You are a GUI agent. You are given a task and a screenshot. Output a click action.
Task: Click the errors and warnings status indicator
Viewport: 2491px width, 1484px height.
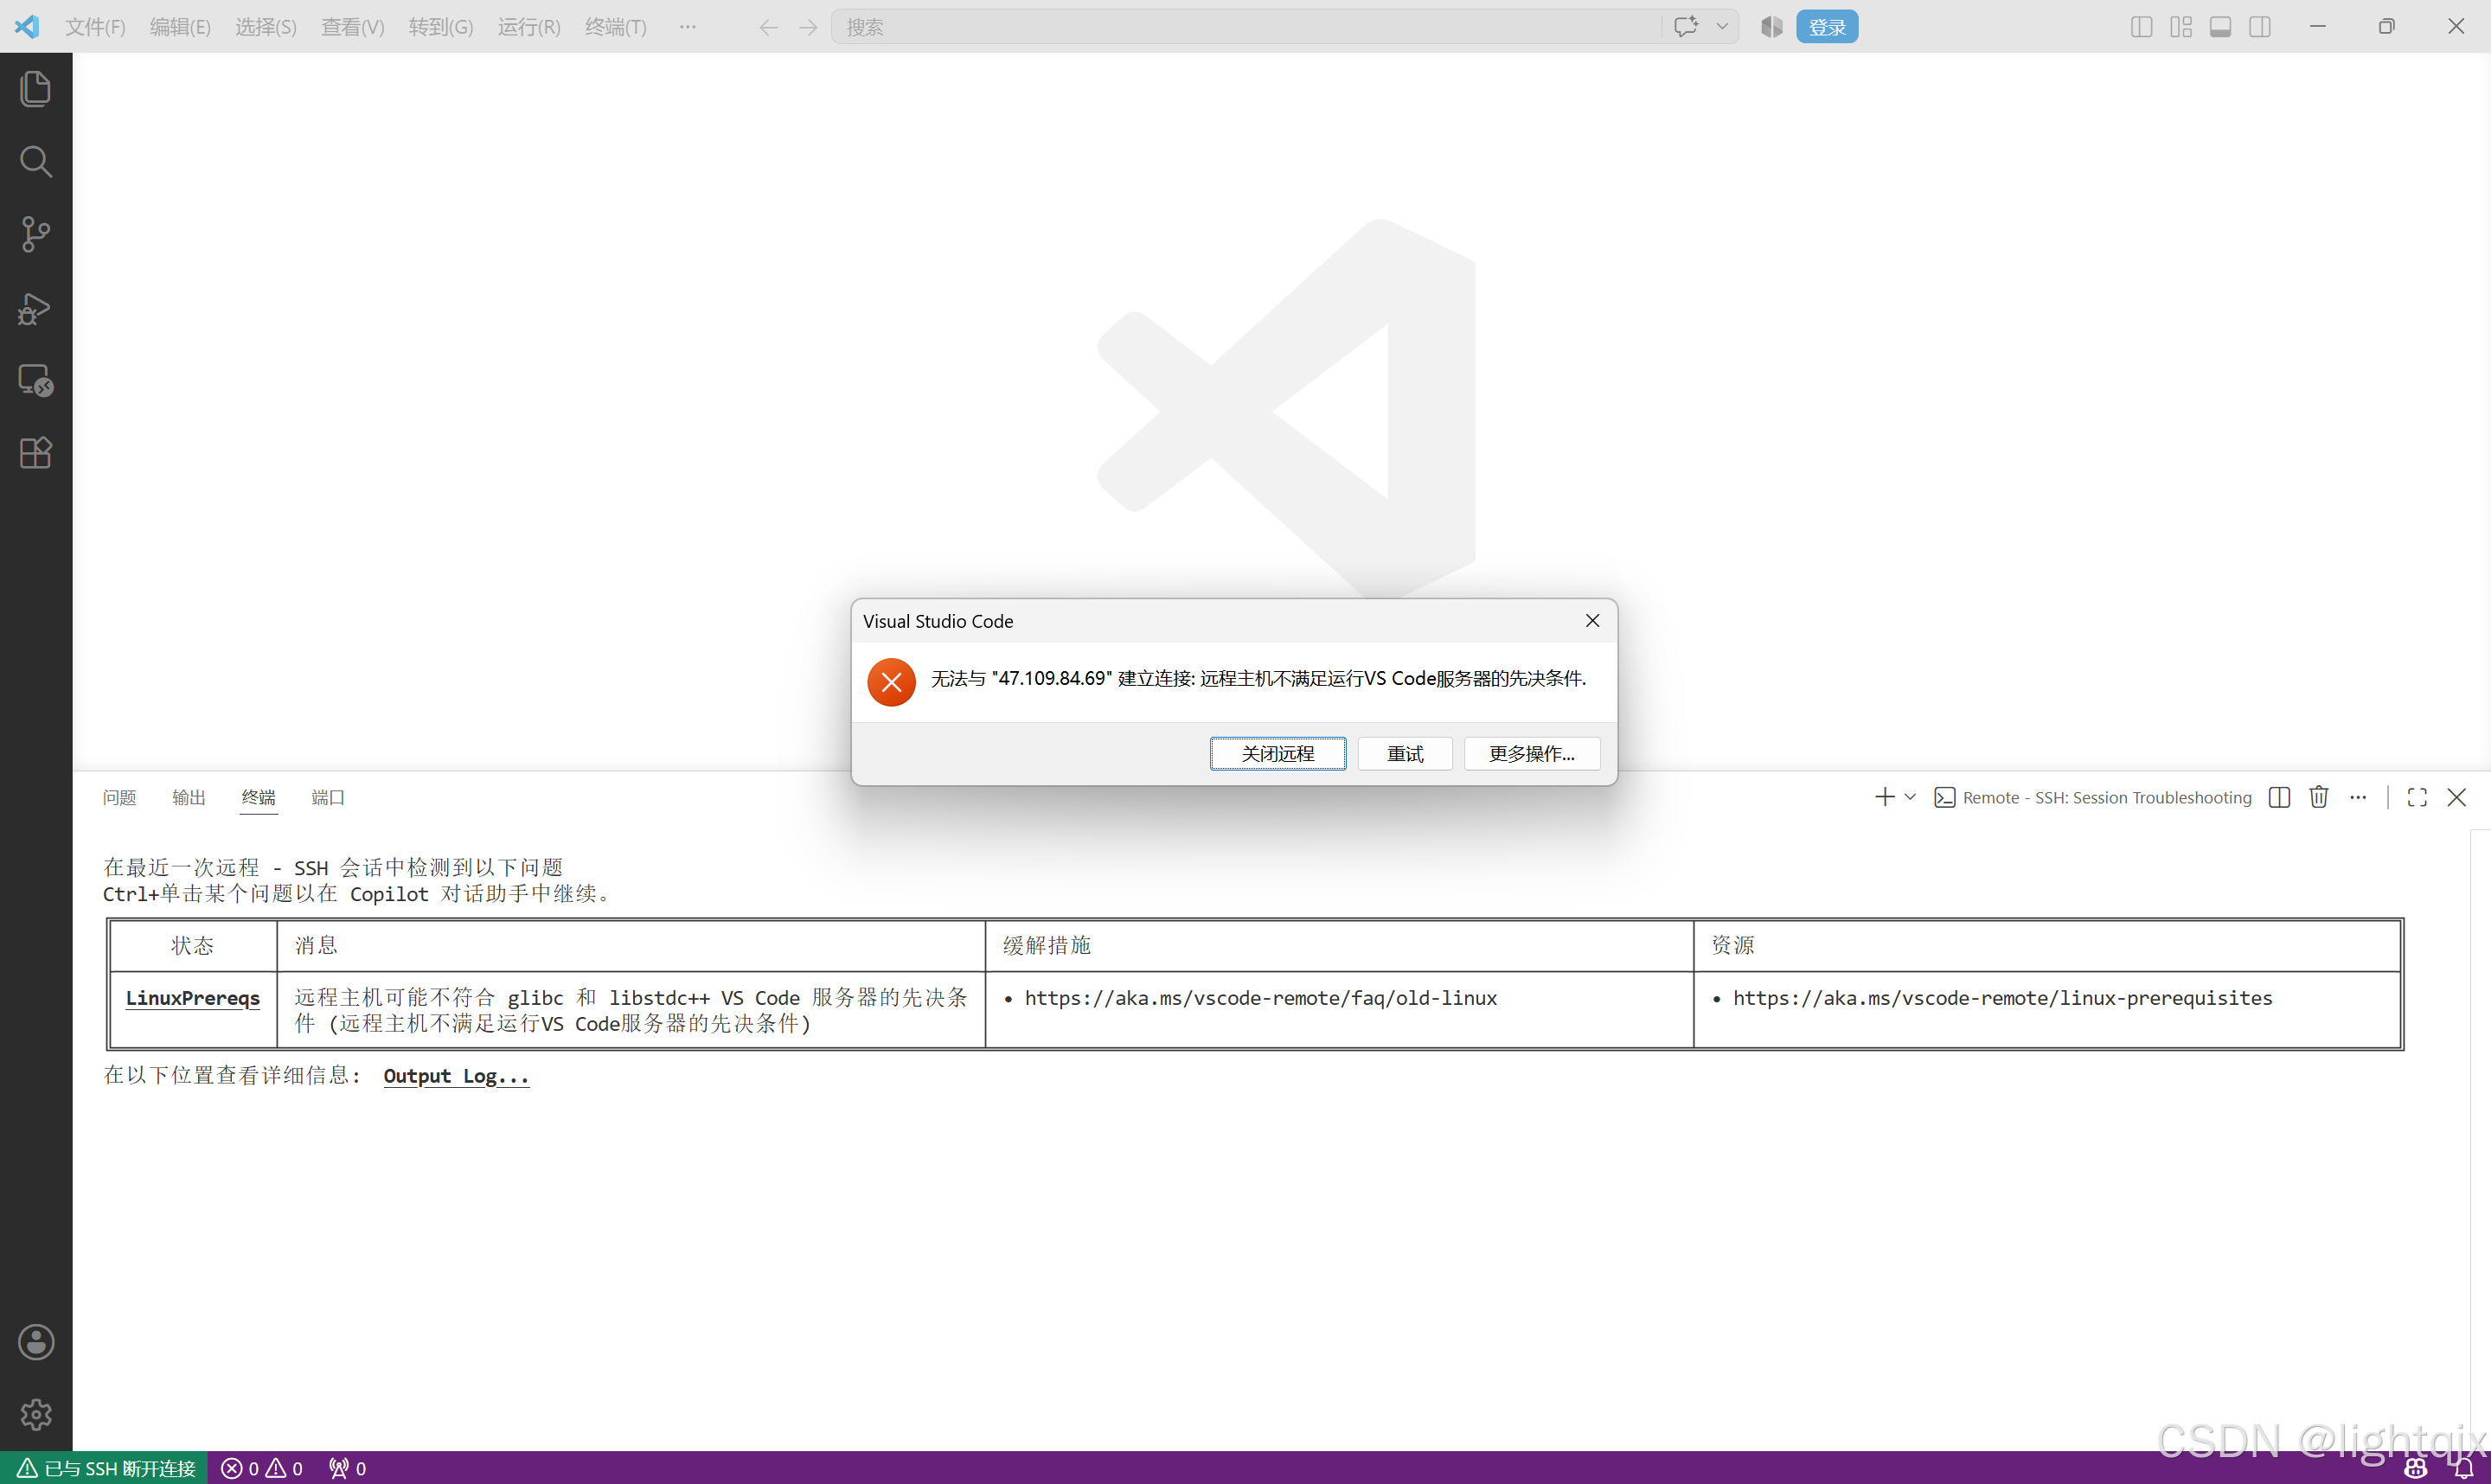pos(262,1468)
